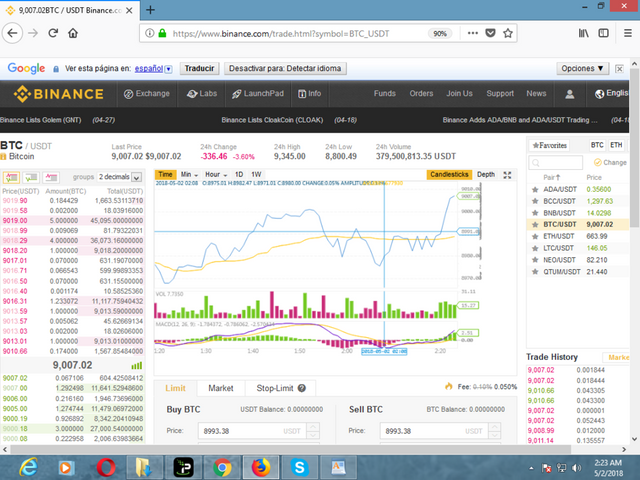Expand chart to fullscreen
This screenshot has height=480, width=640.
click(507, 175)
